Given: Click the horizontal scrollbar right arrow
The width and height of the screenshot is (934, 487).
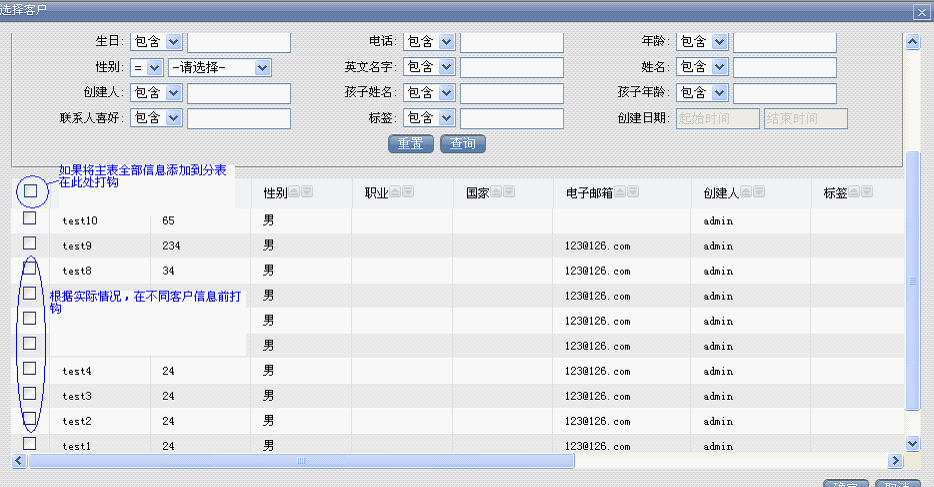Looking at the screenshot, I should tap(896, 461).
